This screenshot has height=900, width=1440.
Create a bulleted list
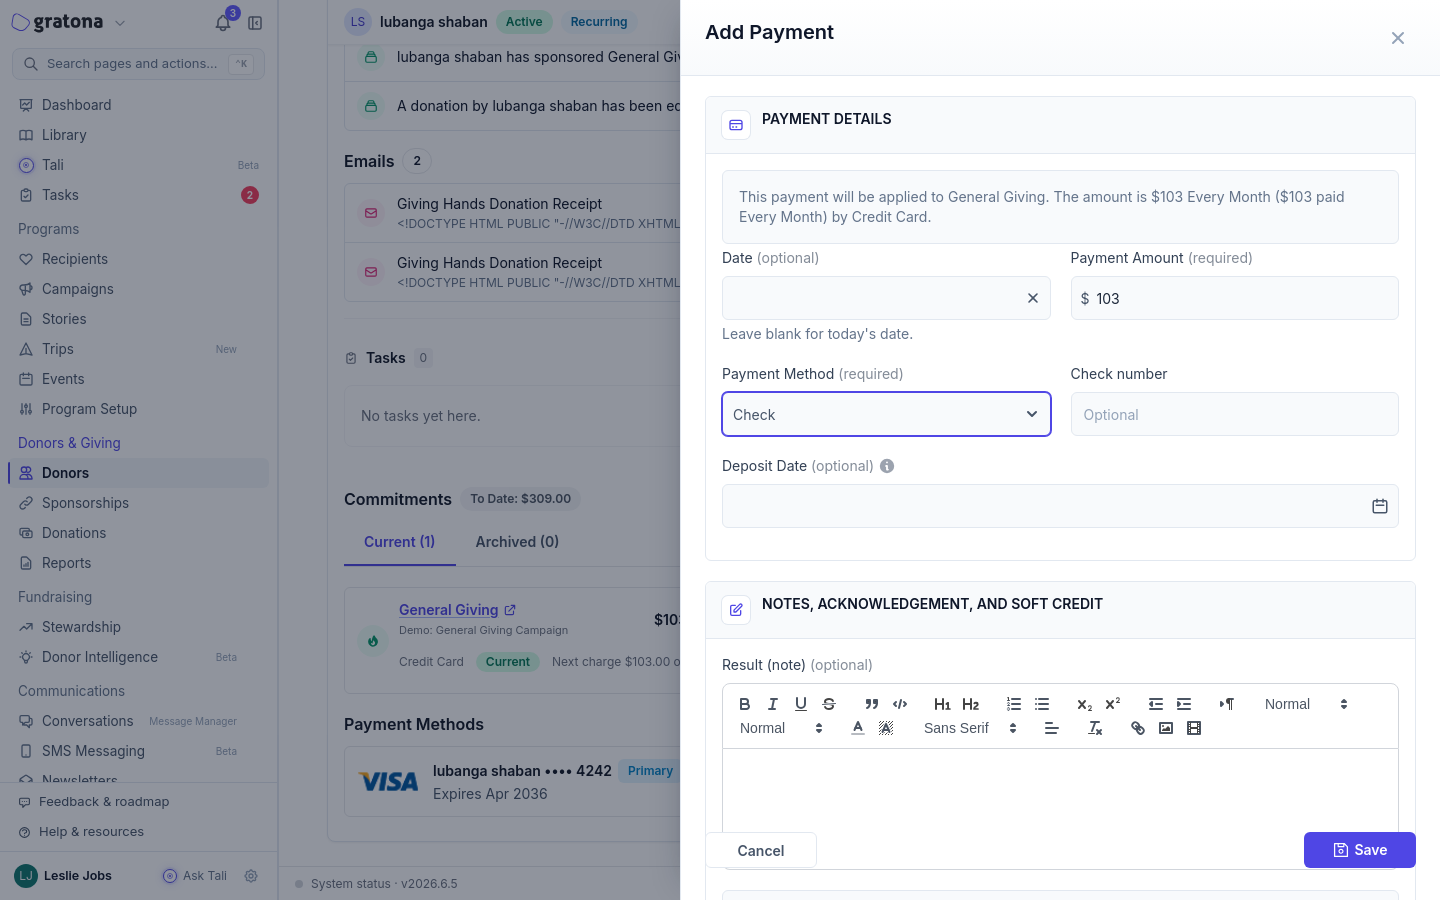[1042, 704]
